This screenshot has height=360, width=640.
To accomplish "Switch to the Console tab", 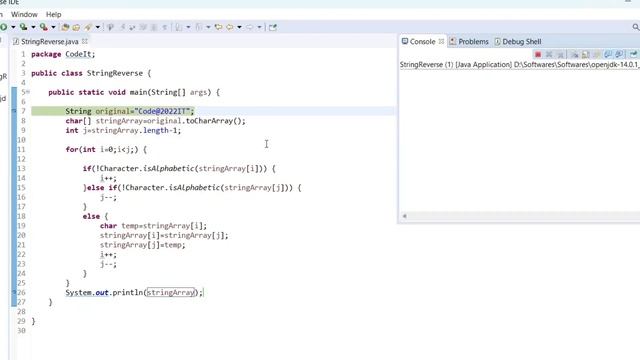I will pos(422,42).
